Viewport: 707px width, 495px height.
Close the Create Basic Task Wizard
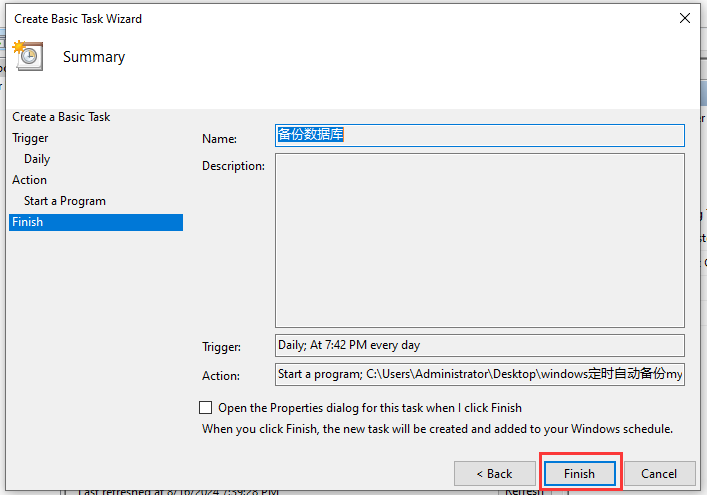click(x=684, y=18)
